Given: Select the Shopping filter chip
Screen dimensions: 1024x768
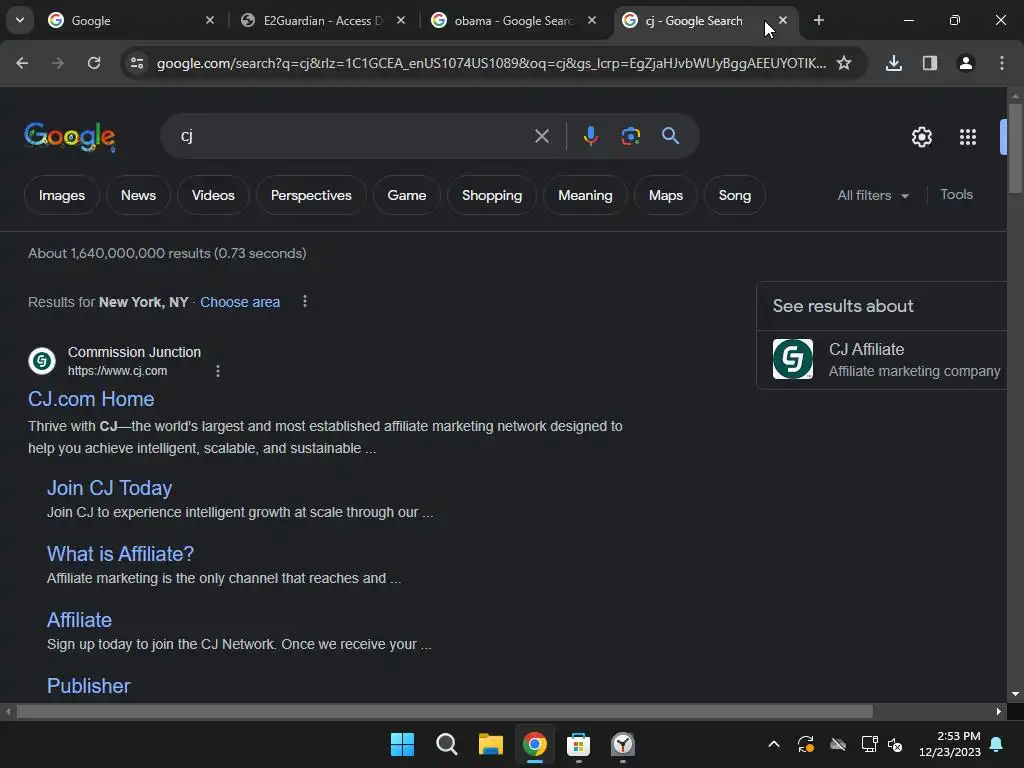Looking at the screenshot, I should pyautogui.click(x=492, y=195).
